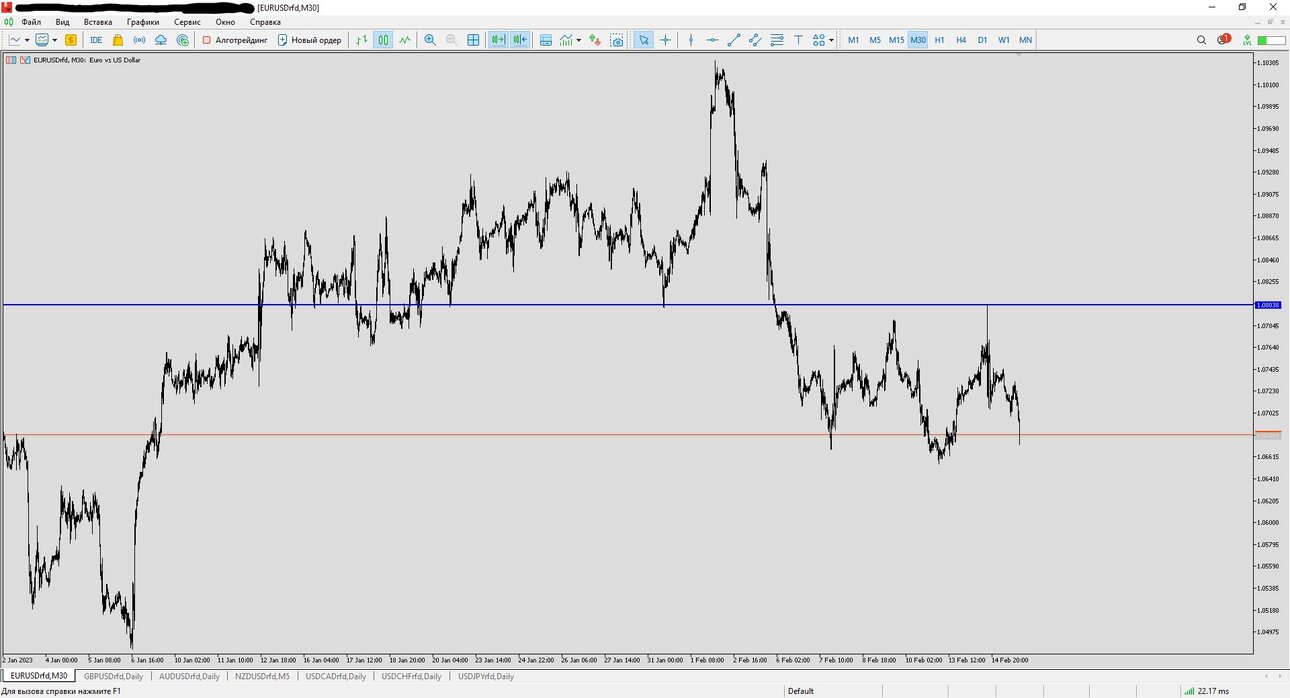Viewport: 1290px width, 698px height.
Task: Zoom out on the chart
Action: [451, 40]
